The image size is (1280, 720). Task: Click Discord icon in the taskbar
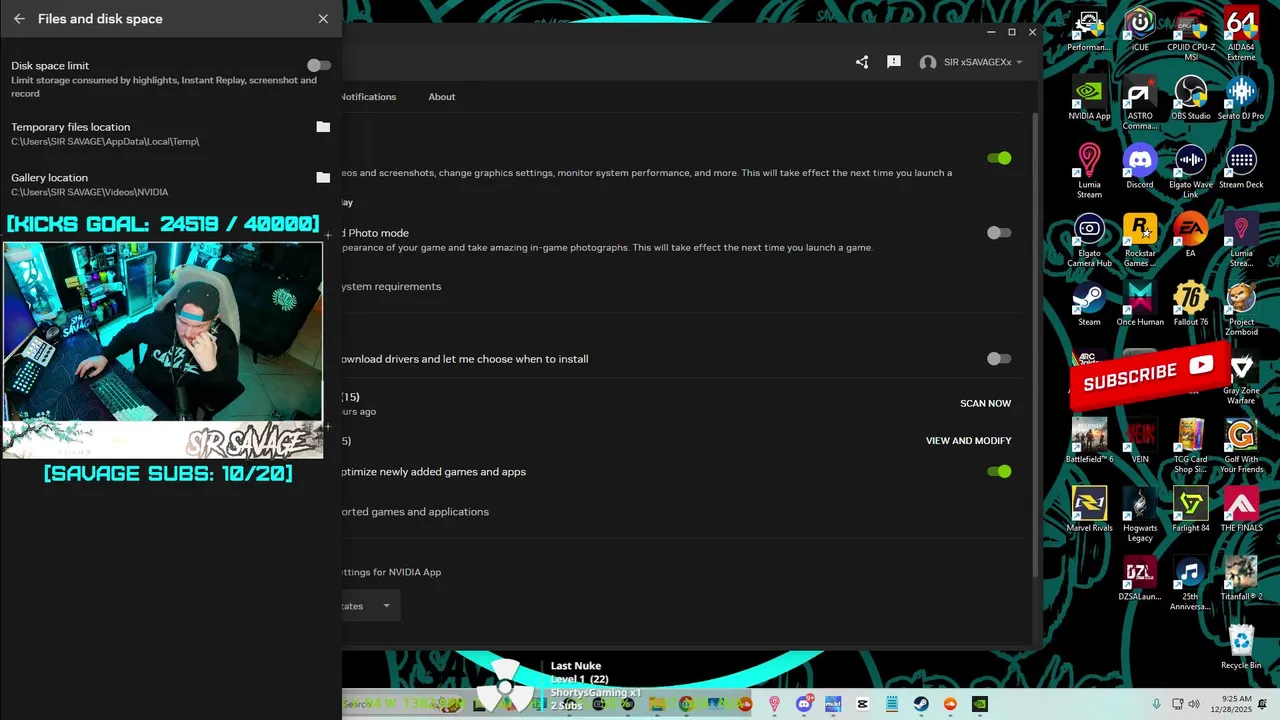click(803, 704)
